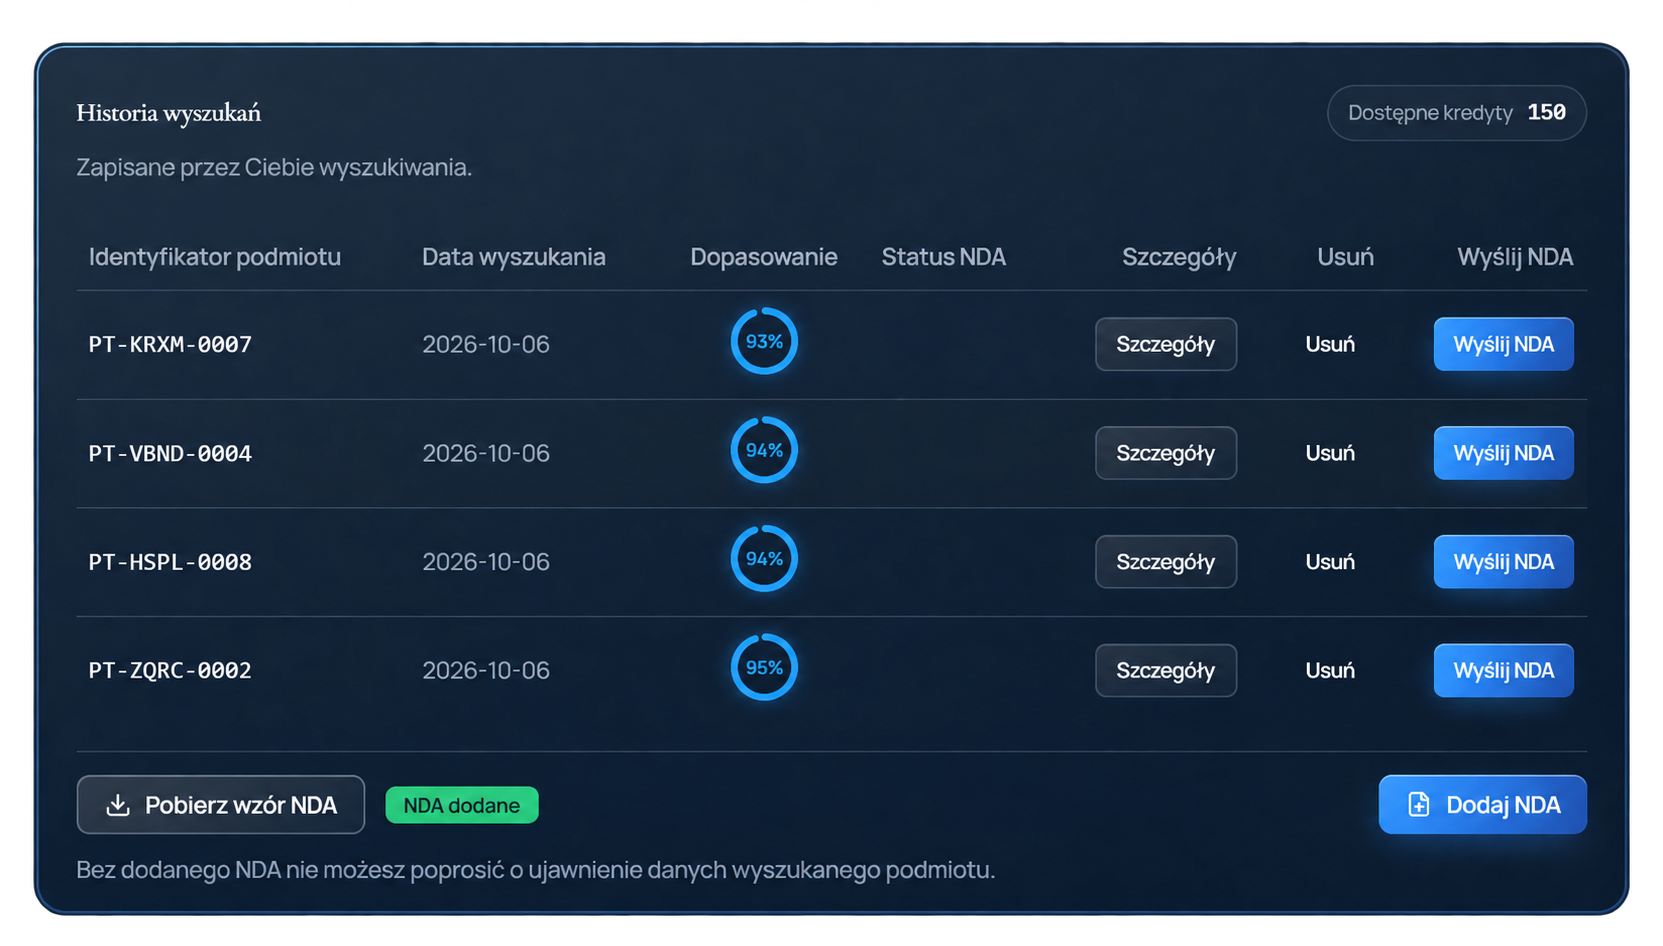Click the download icon in Pobierz wzór NDA

pos(118,805)
